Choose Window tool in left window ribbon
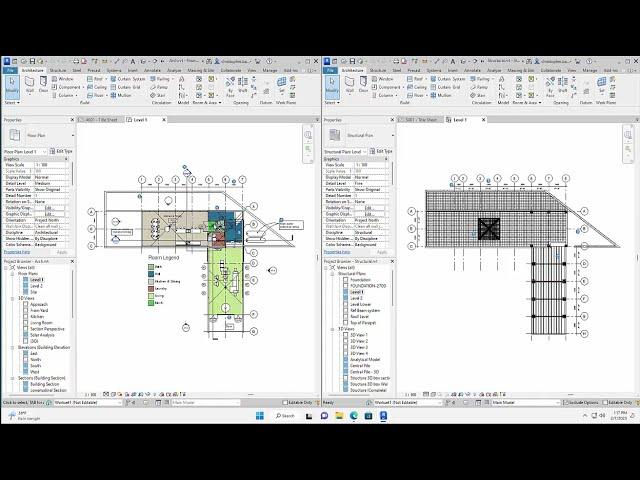 coord(63,79)
